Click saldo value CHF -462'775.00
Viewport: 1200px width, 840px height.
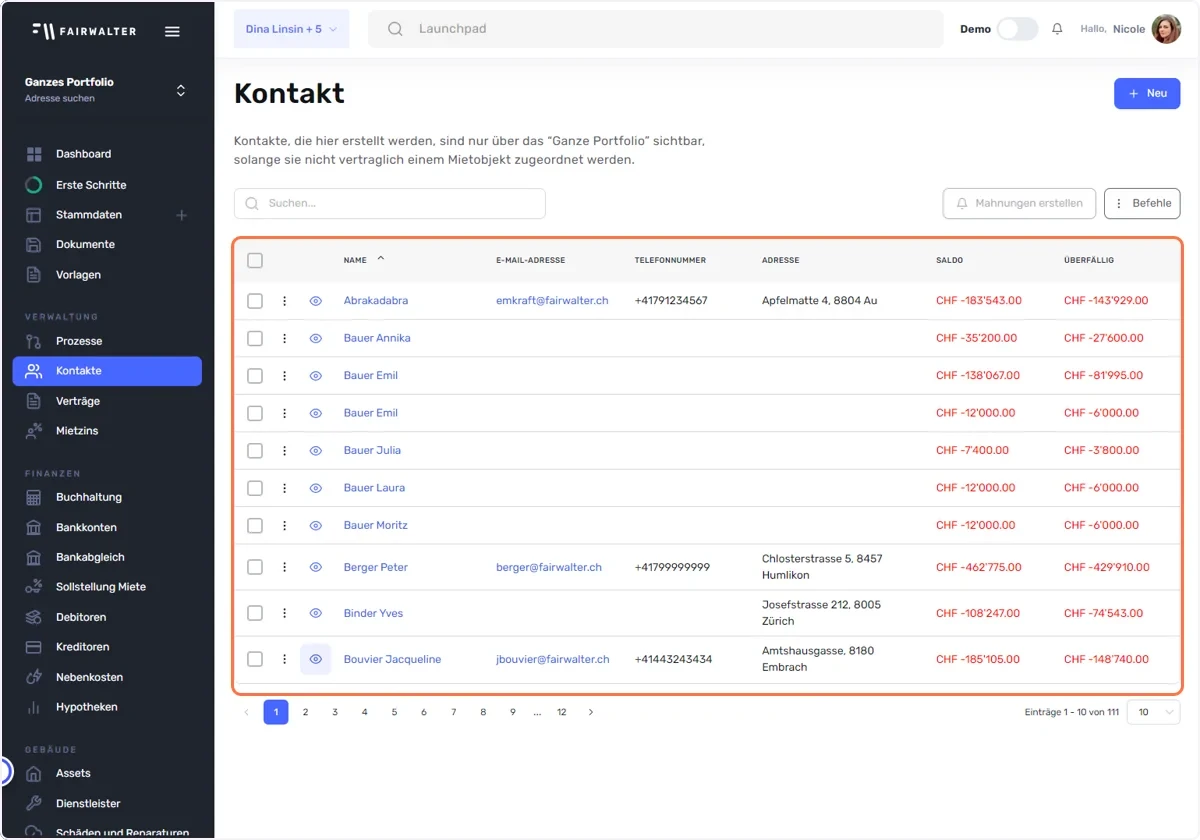pos(979,567)
